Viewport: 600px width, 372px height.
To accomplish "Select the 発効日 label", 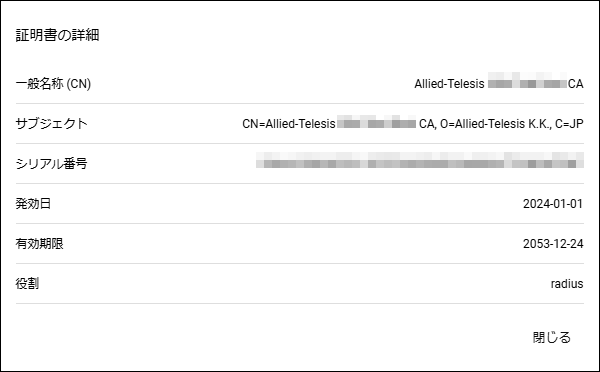I will tap(33, 203).
